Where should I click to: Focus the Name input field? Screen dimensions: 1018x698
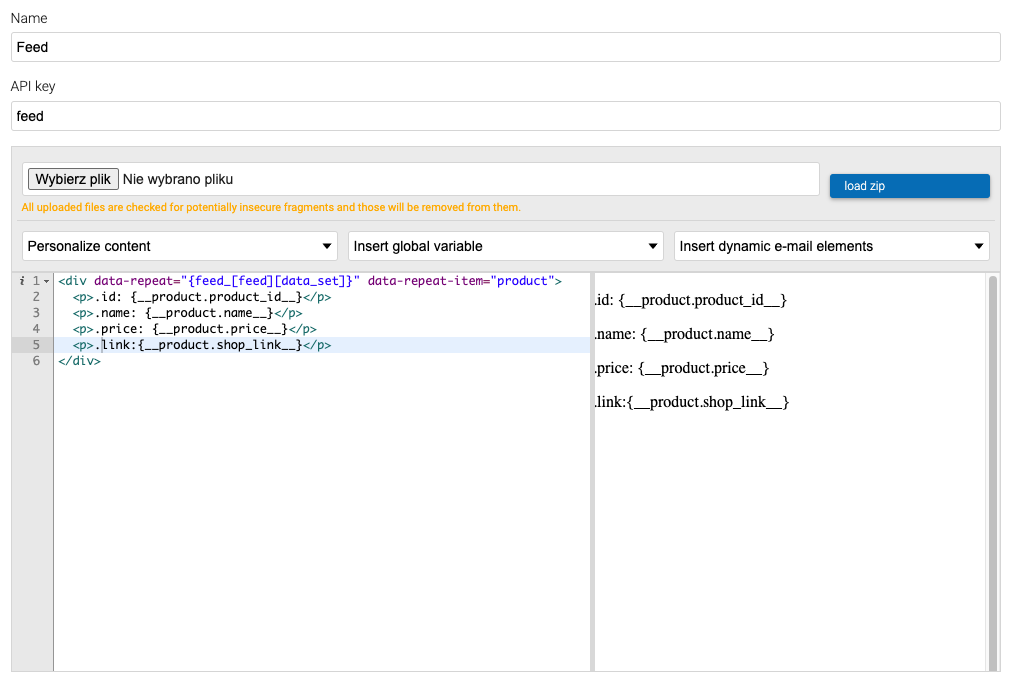[x=505, y=47]
